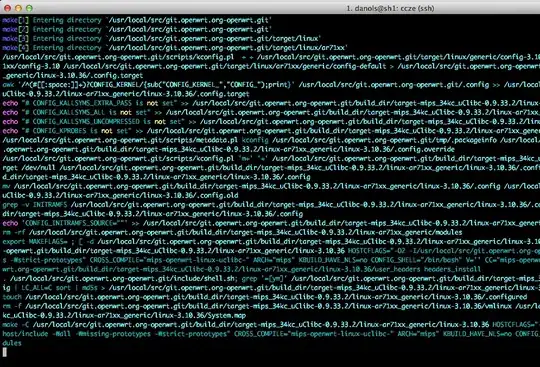Click the line ending in 'System.map'
Screen dimensions: 540x367
pos(124,316)
